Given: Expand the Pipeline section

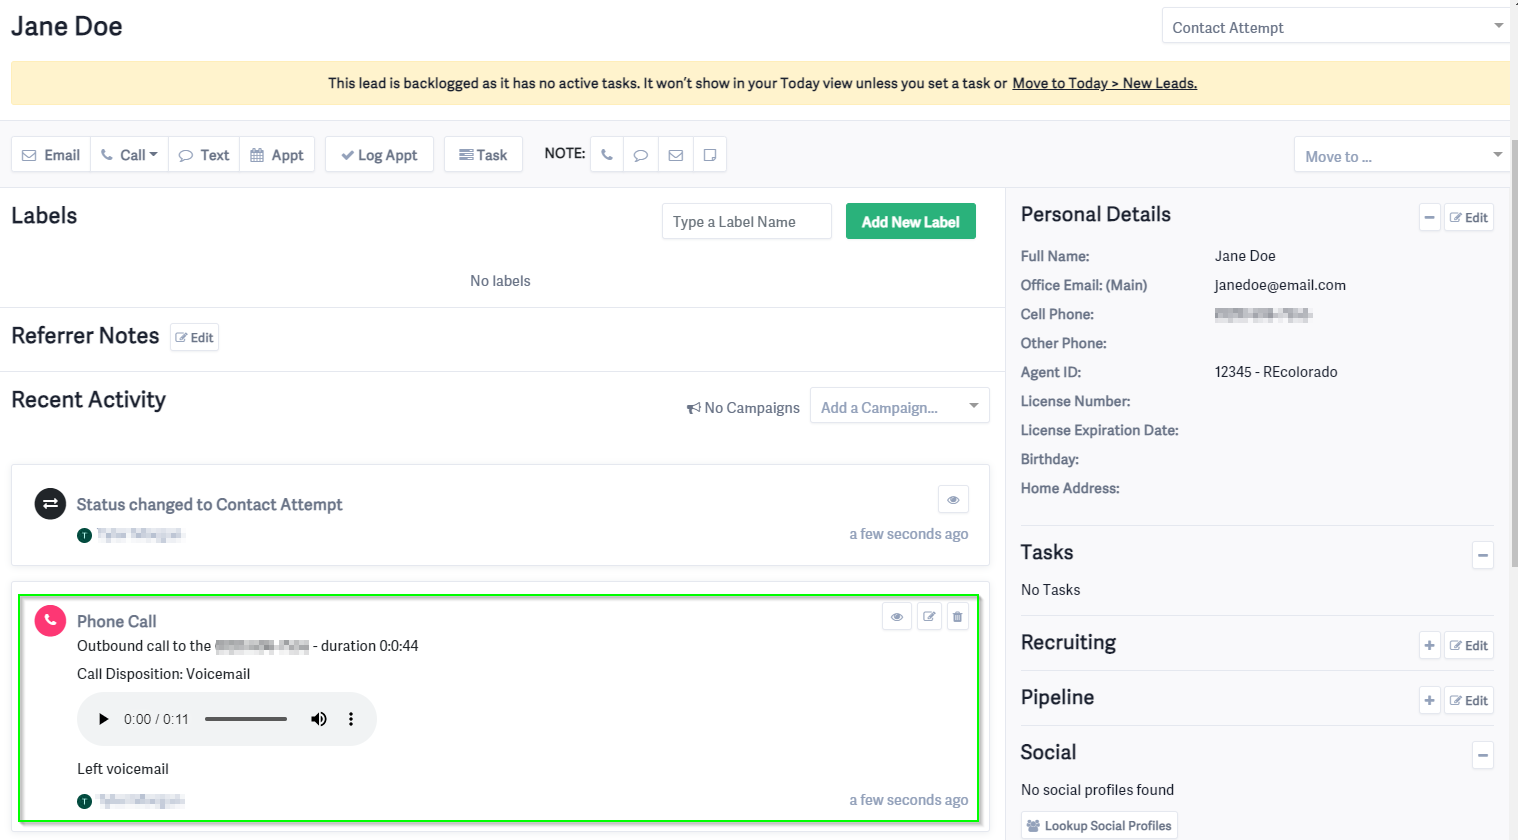Looking at the screenshot, I should point(1430,700).
